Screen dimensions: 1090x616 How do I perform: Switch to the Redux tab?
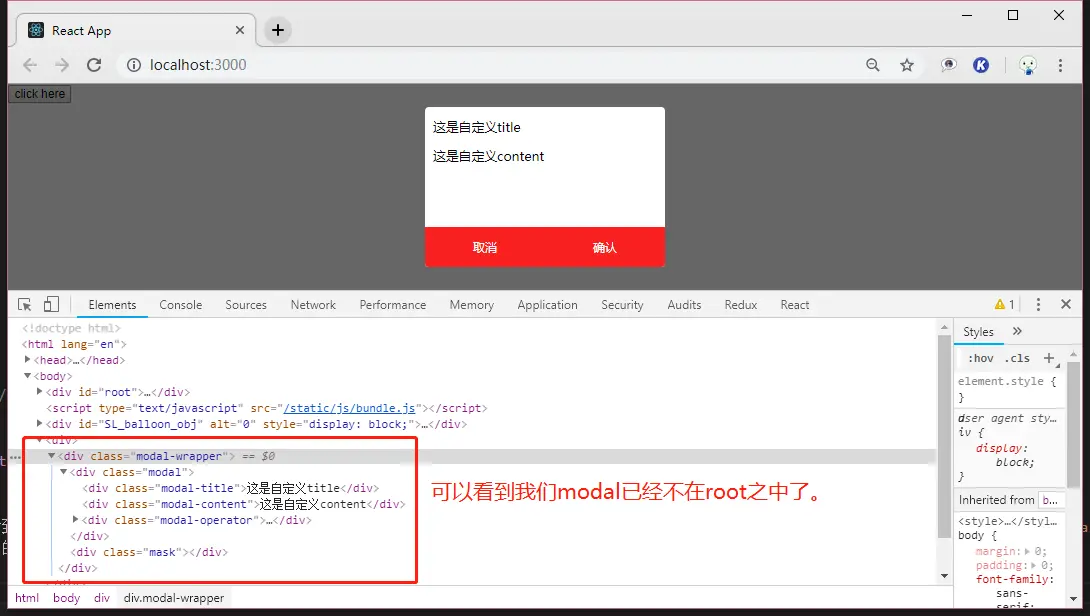point(740,305)
